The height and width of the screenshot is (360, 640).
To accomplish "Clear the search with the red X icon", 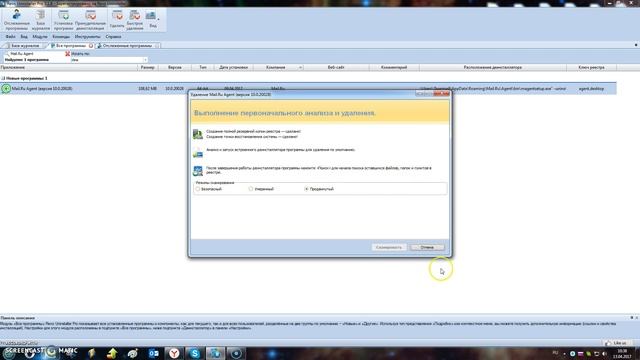I will [x=68, y=53].
